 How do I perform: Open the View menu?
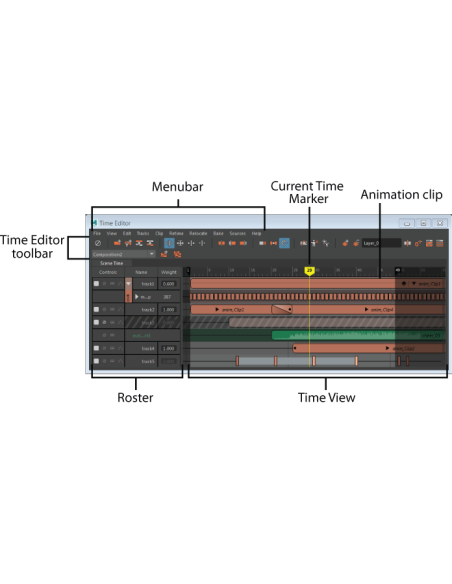112,233
